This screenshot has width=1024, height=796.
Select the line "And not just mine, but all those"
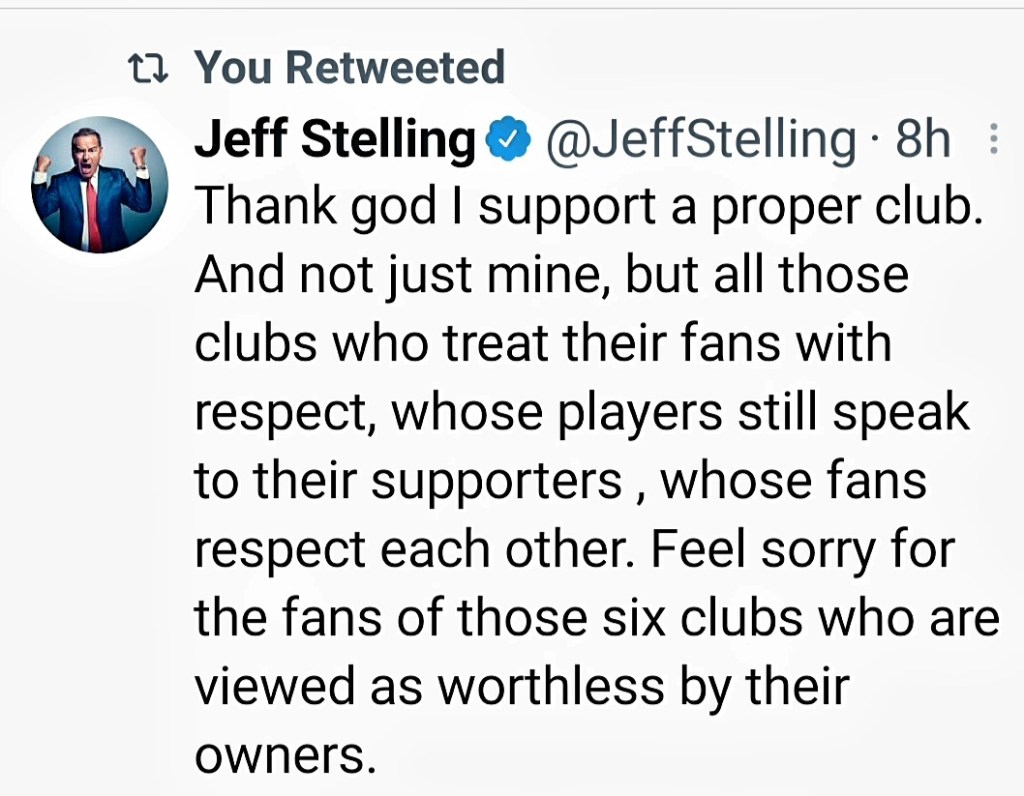click(x=551, y=275)
